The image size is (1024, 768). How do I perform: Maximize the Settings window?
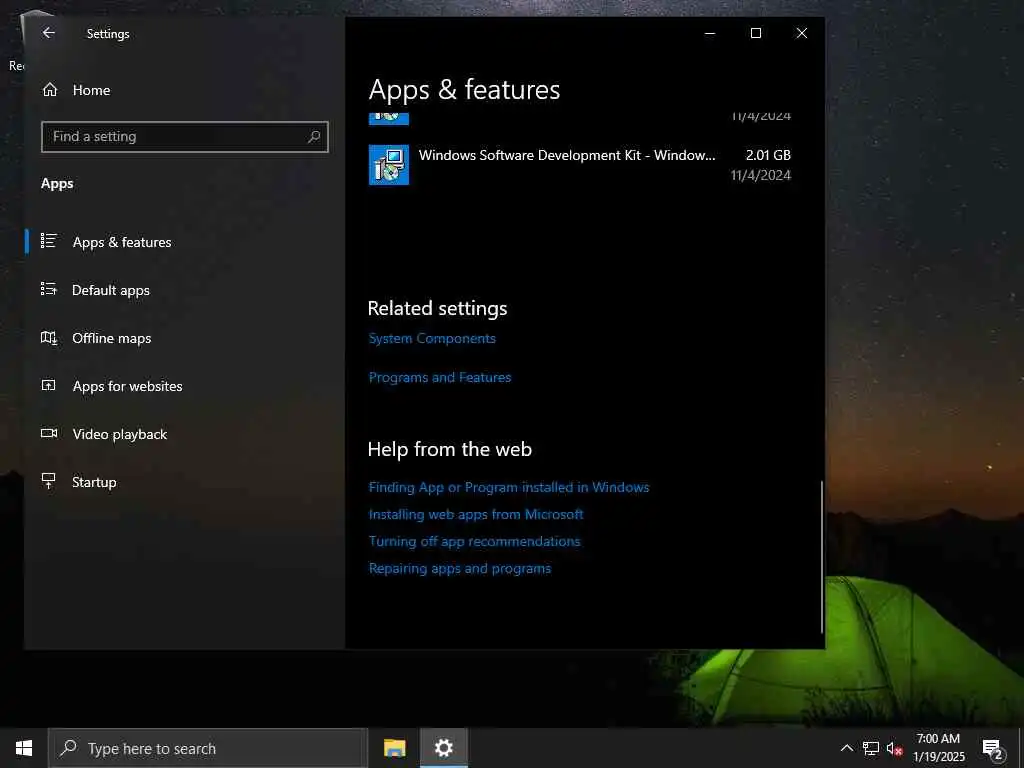(x=756, y=33)
